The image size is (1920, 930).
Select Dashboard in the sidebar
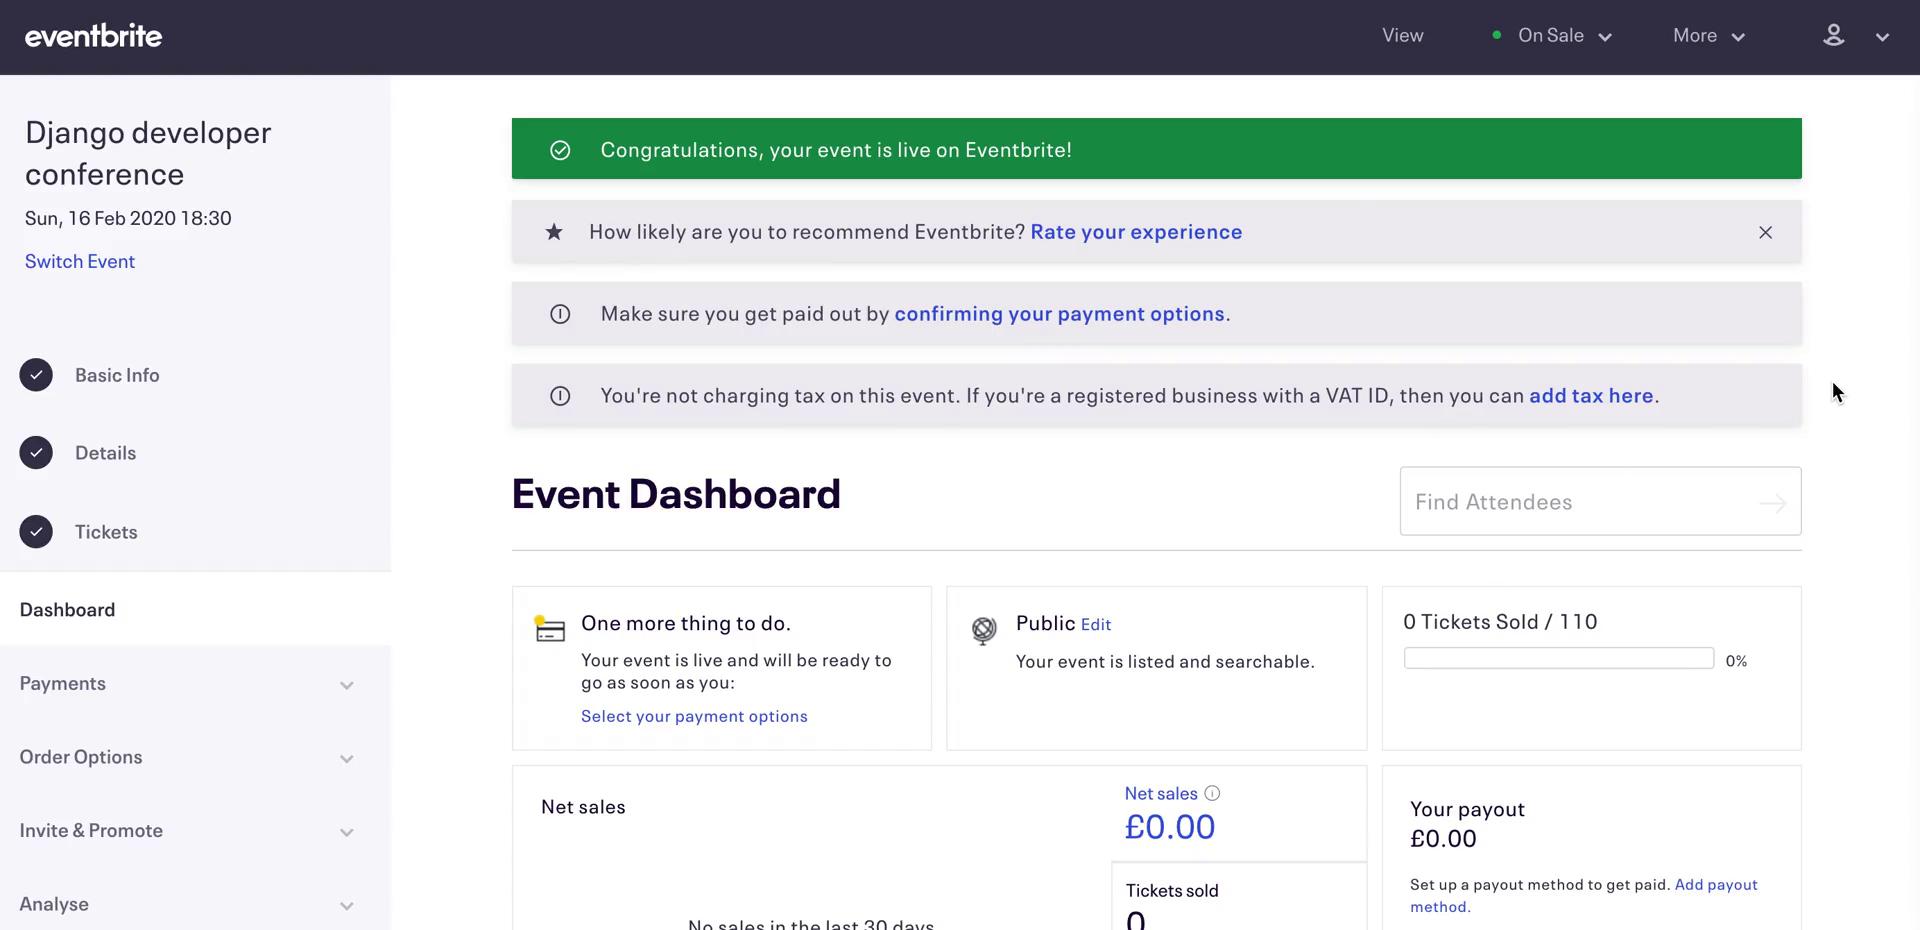[x=195, y=609]
